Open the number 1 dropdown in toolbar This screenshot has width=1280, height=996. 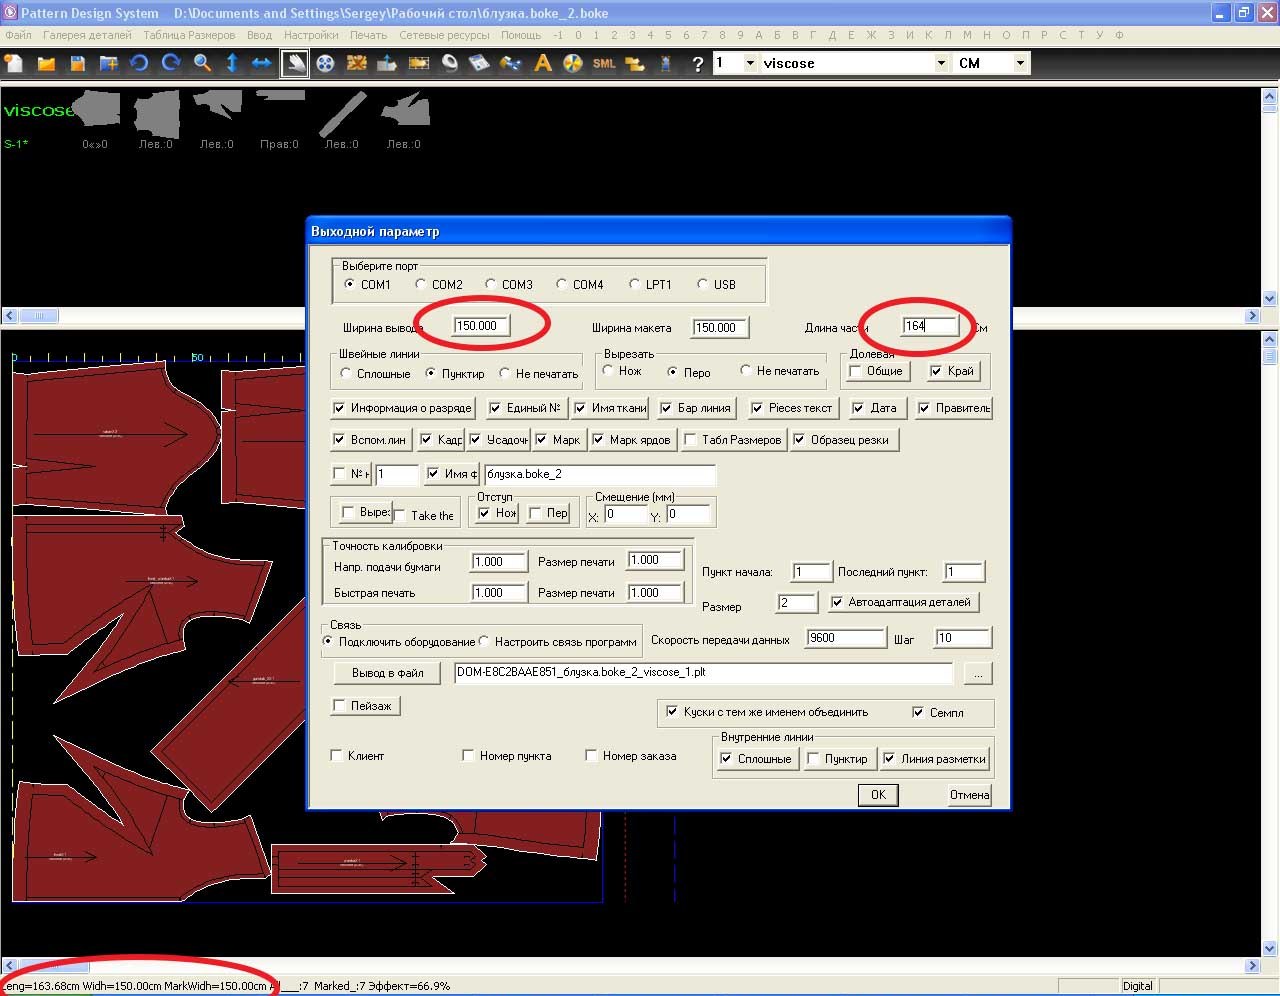[750, 63]
